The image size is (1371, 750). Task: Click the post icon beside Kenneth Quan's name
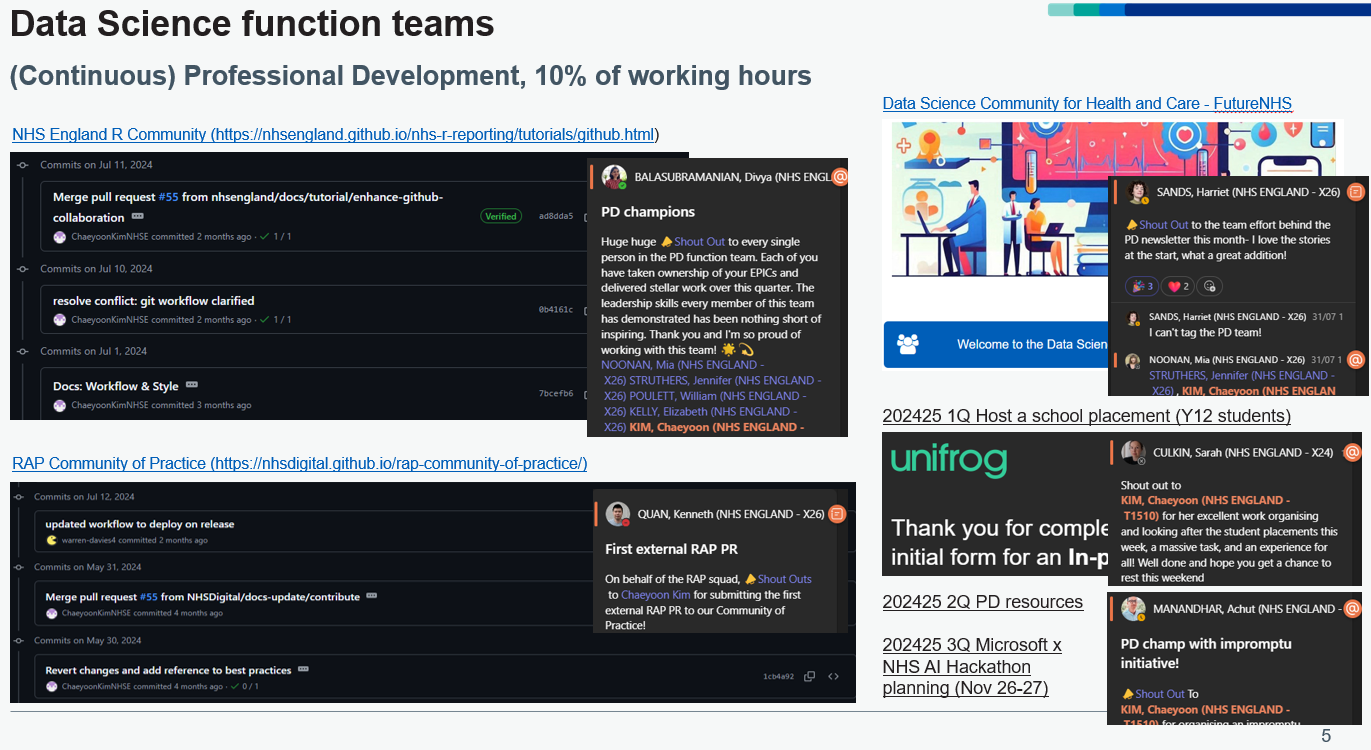pyautogui.click(x=838, y=514)
